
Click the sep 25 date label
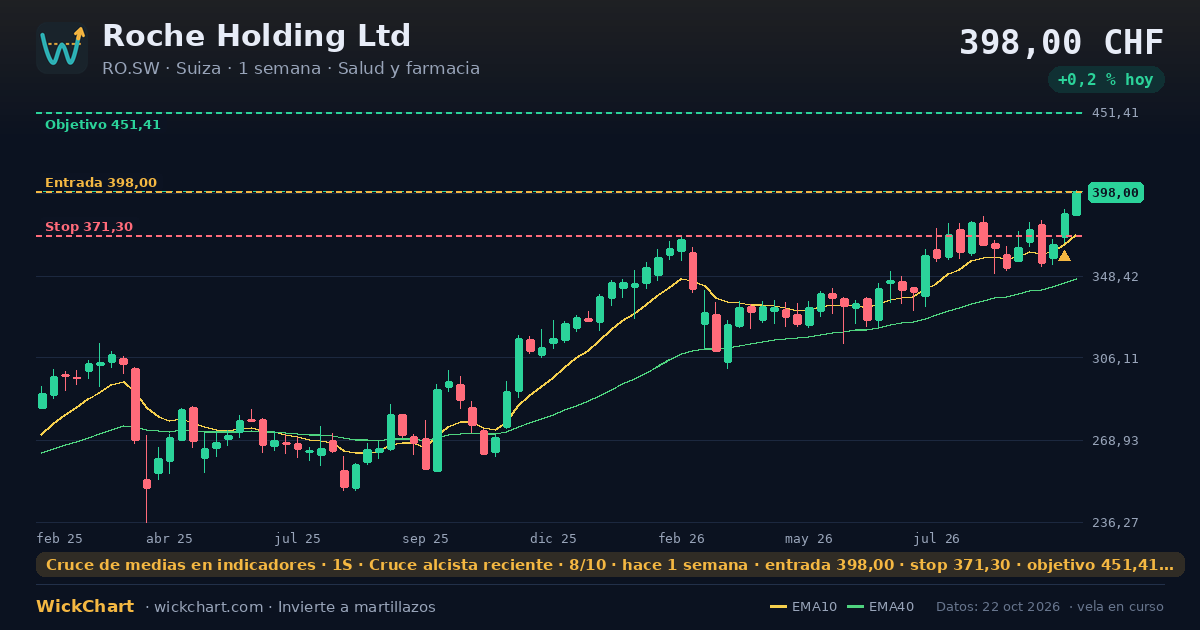click(x=425, y=538)
